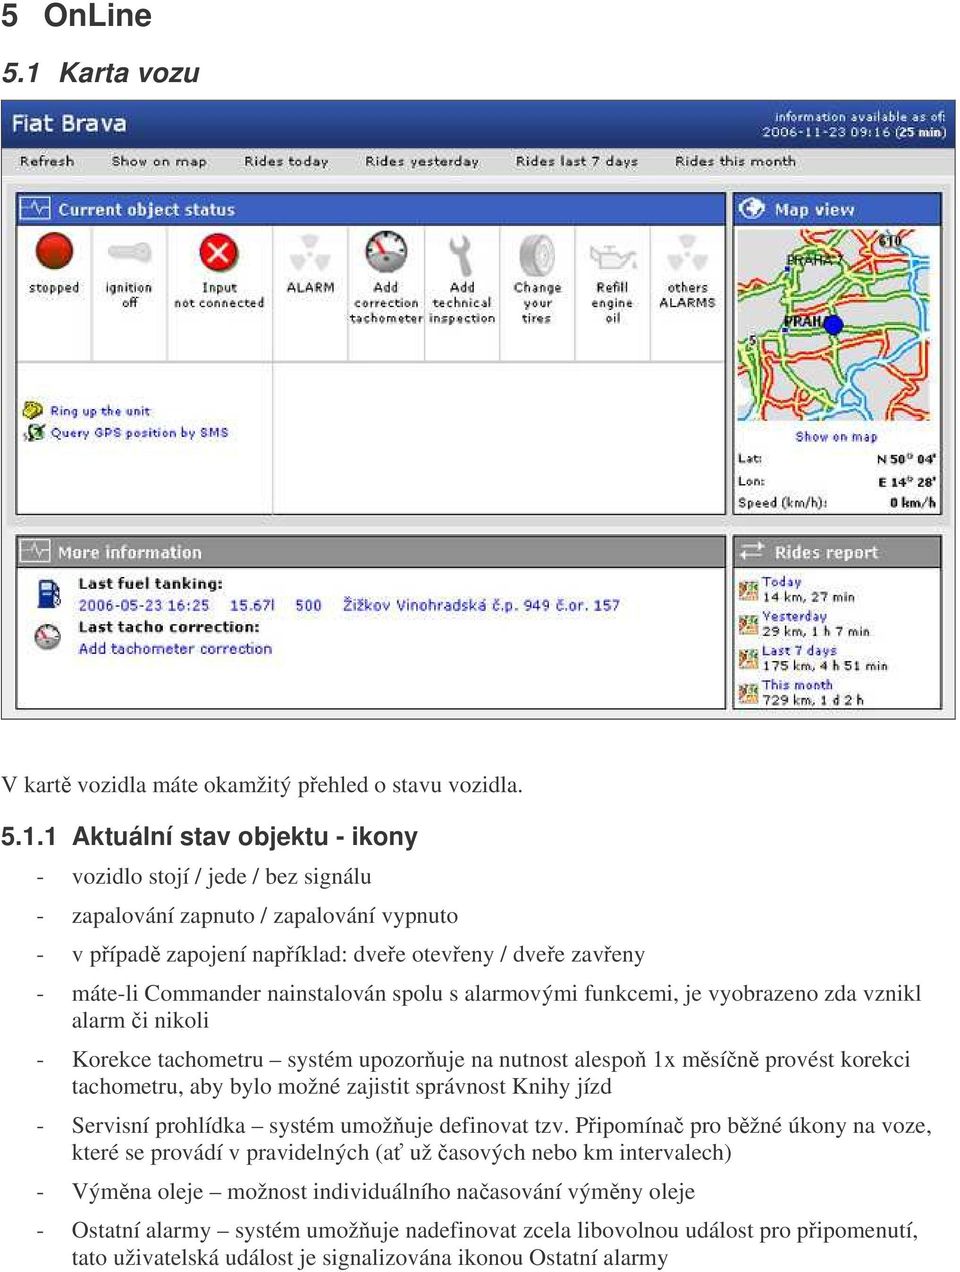Click the Last 7 days map icon

coord(748,658)
